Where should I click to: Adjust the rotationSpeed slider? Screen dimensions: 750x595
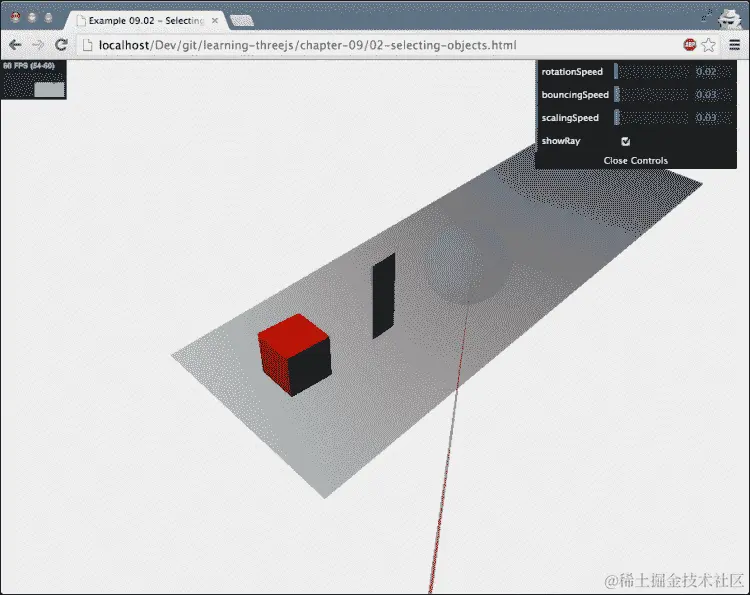click(x=651, y=72)
